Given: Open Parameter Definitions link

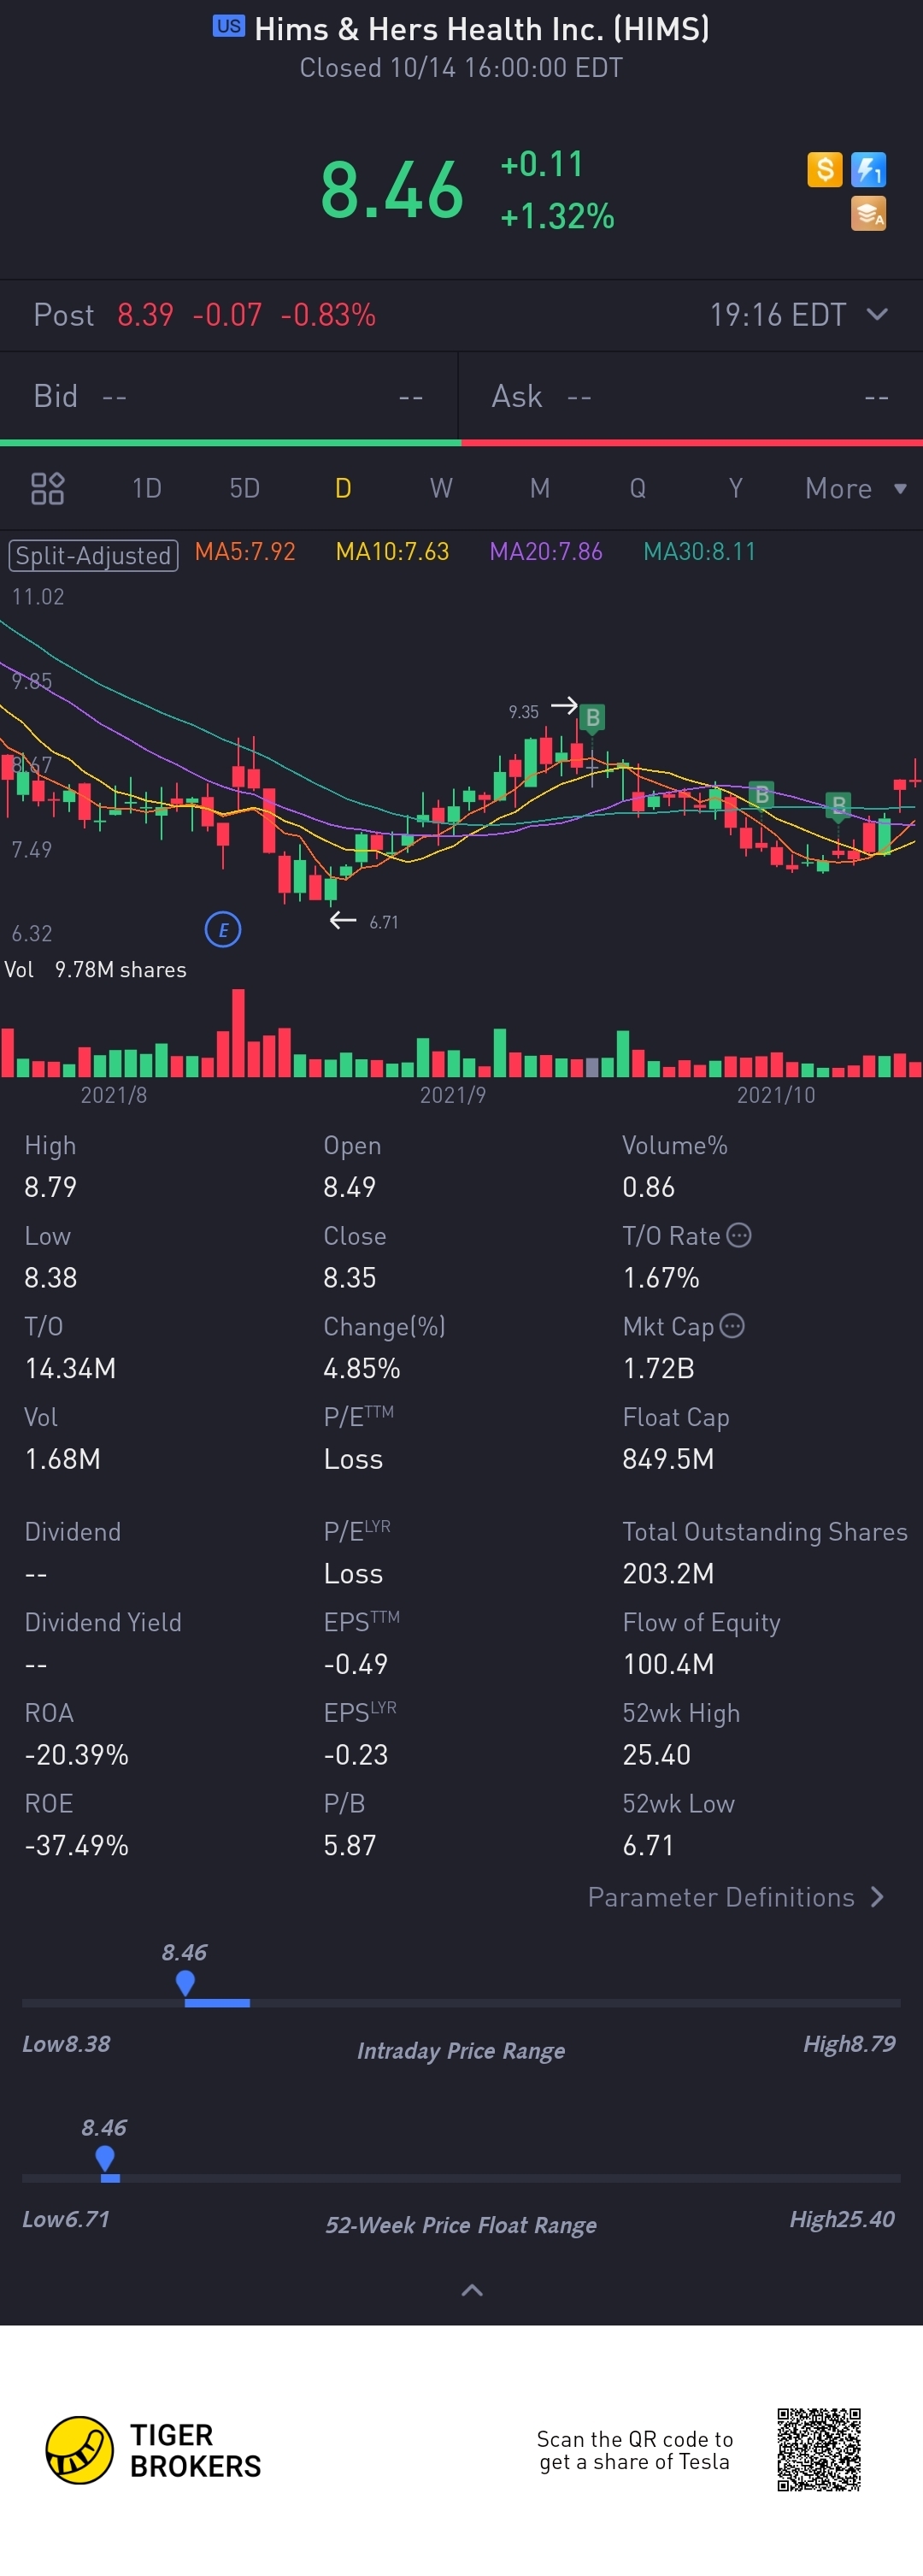Looking at the screenshot, I should coord(735,1897).
